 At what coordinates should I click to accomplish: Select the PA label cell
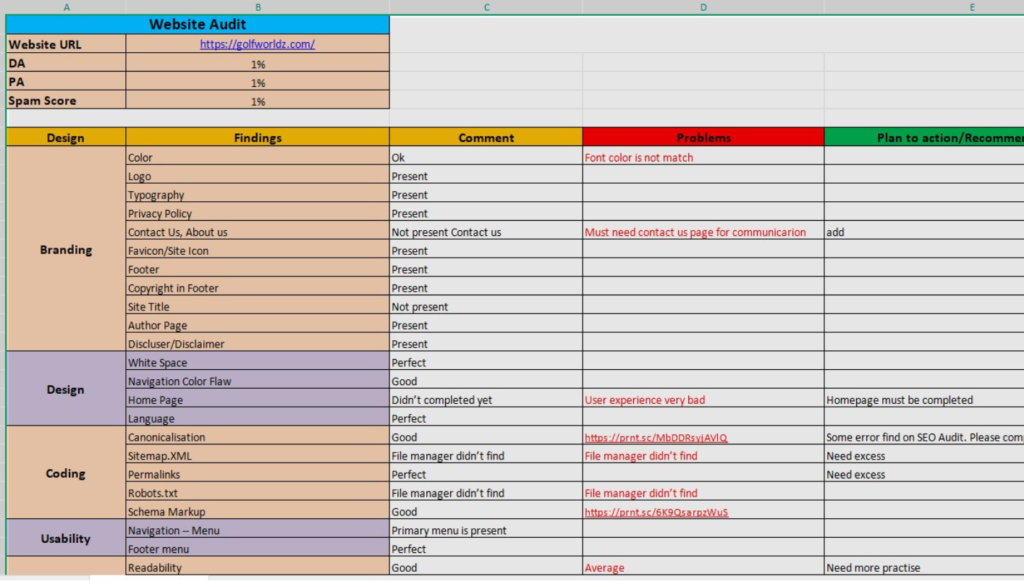point(66,82)
